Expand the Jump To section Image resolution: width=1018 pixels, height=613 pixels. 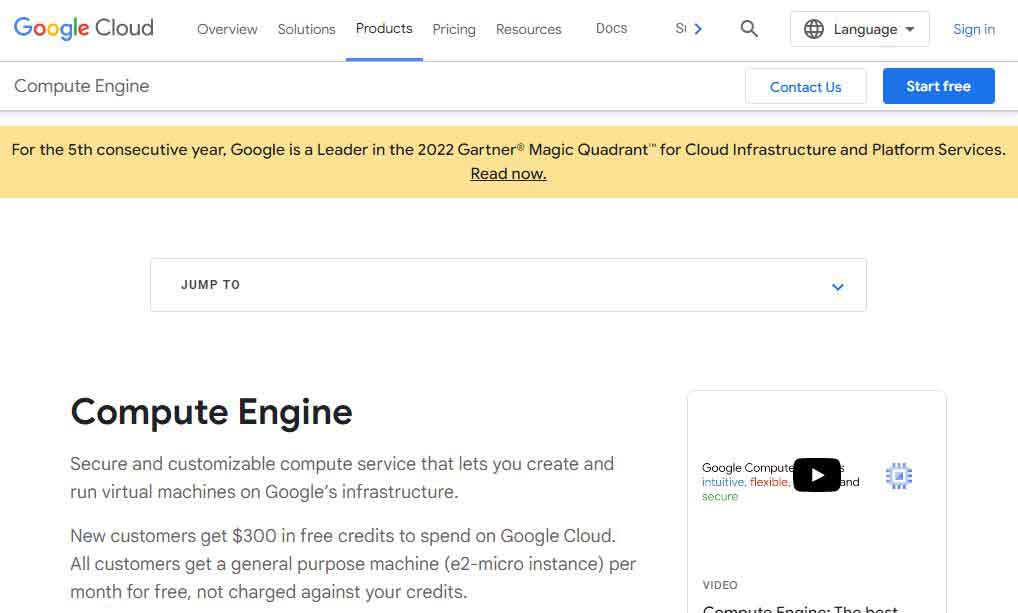[x=837, y=286]
